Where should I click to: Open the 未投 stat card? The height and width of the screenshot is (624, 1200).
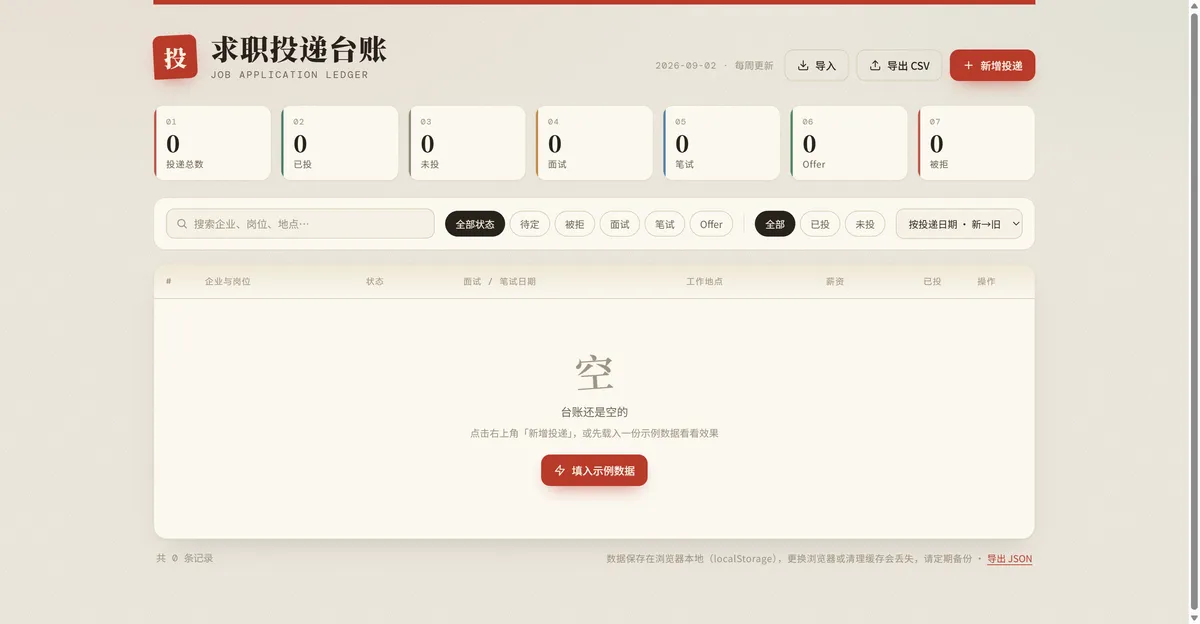467,143
